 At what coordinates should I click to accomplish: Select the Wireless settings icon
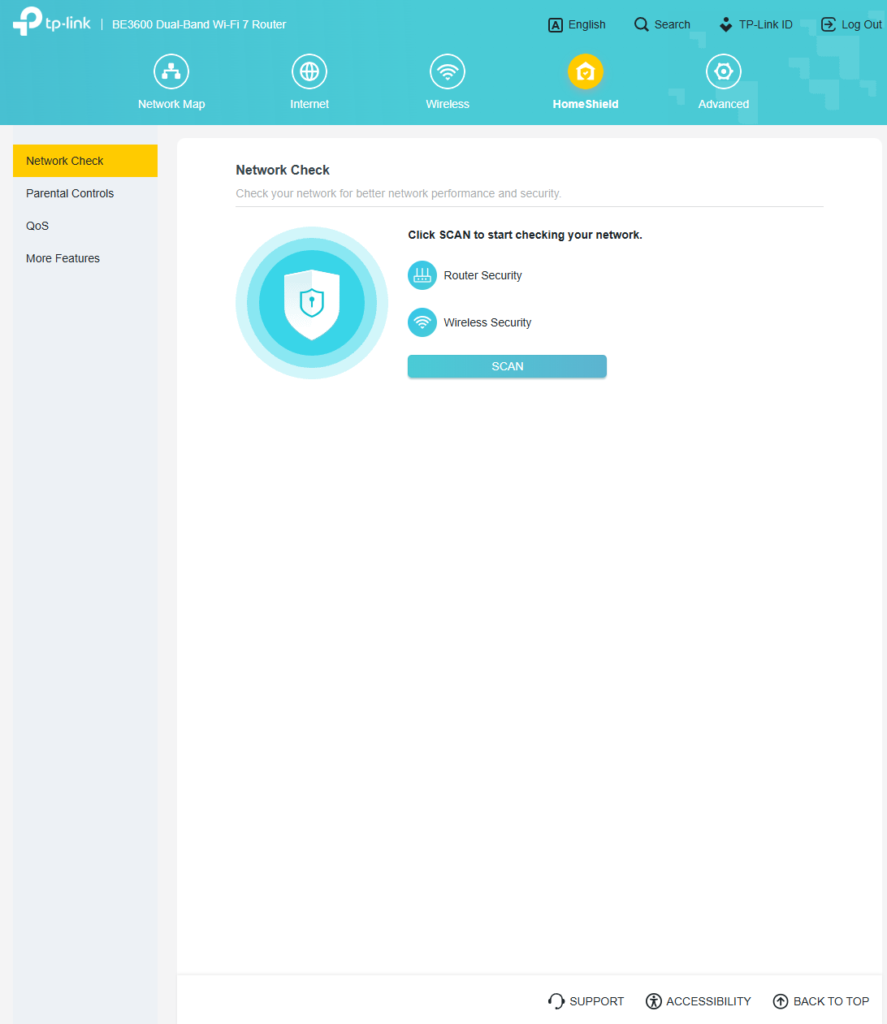point(447,70)
